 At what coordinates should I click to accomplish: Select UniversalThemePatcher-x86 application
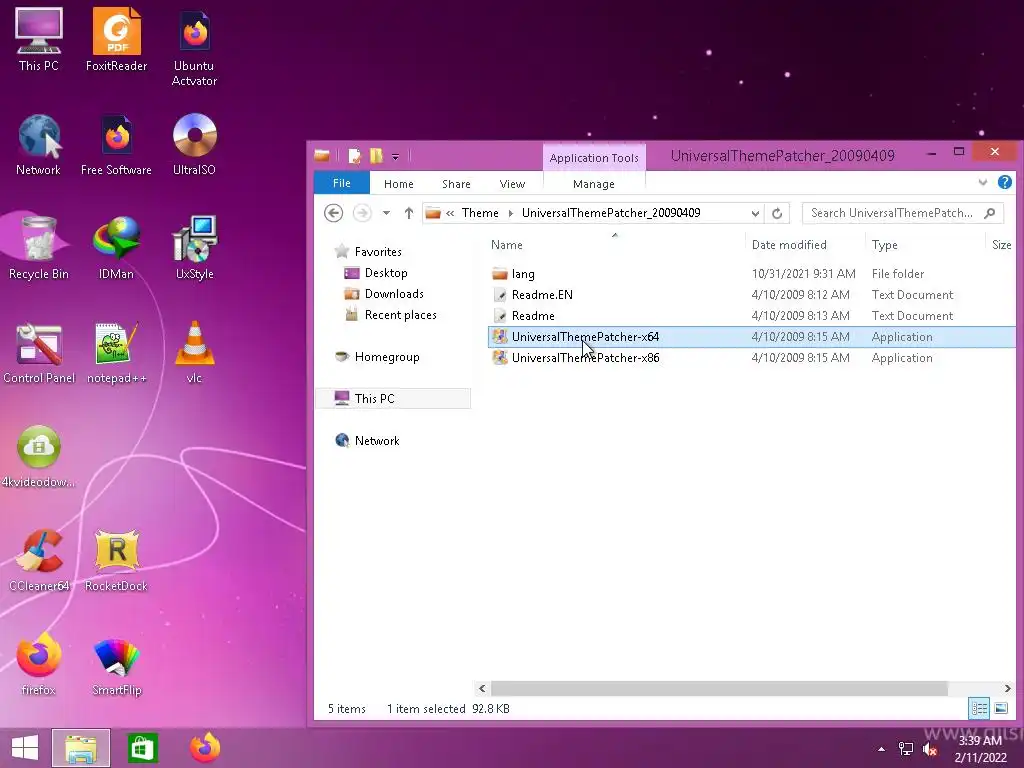(x=751, y=357)
